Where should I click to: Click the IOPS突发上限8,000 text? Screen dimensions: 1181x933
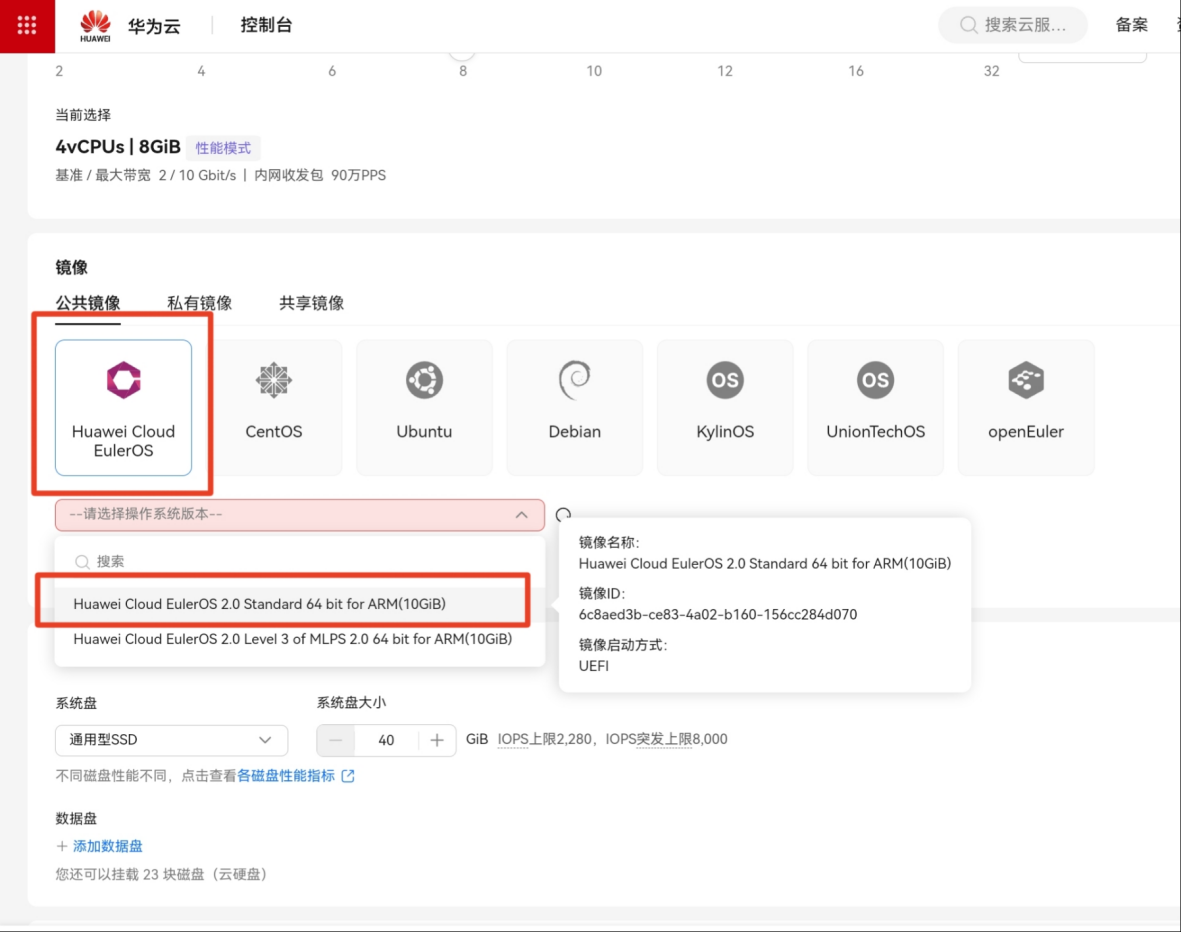click(667, 739)
